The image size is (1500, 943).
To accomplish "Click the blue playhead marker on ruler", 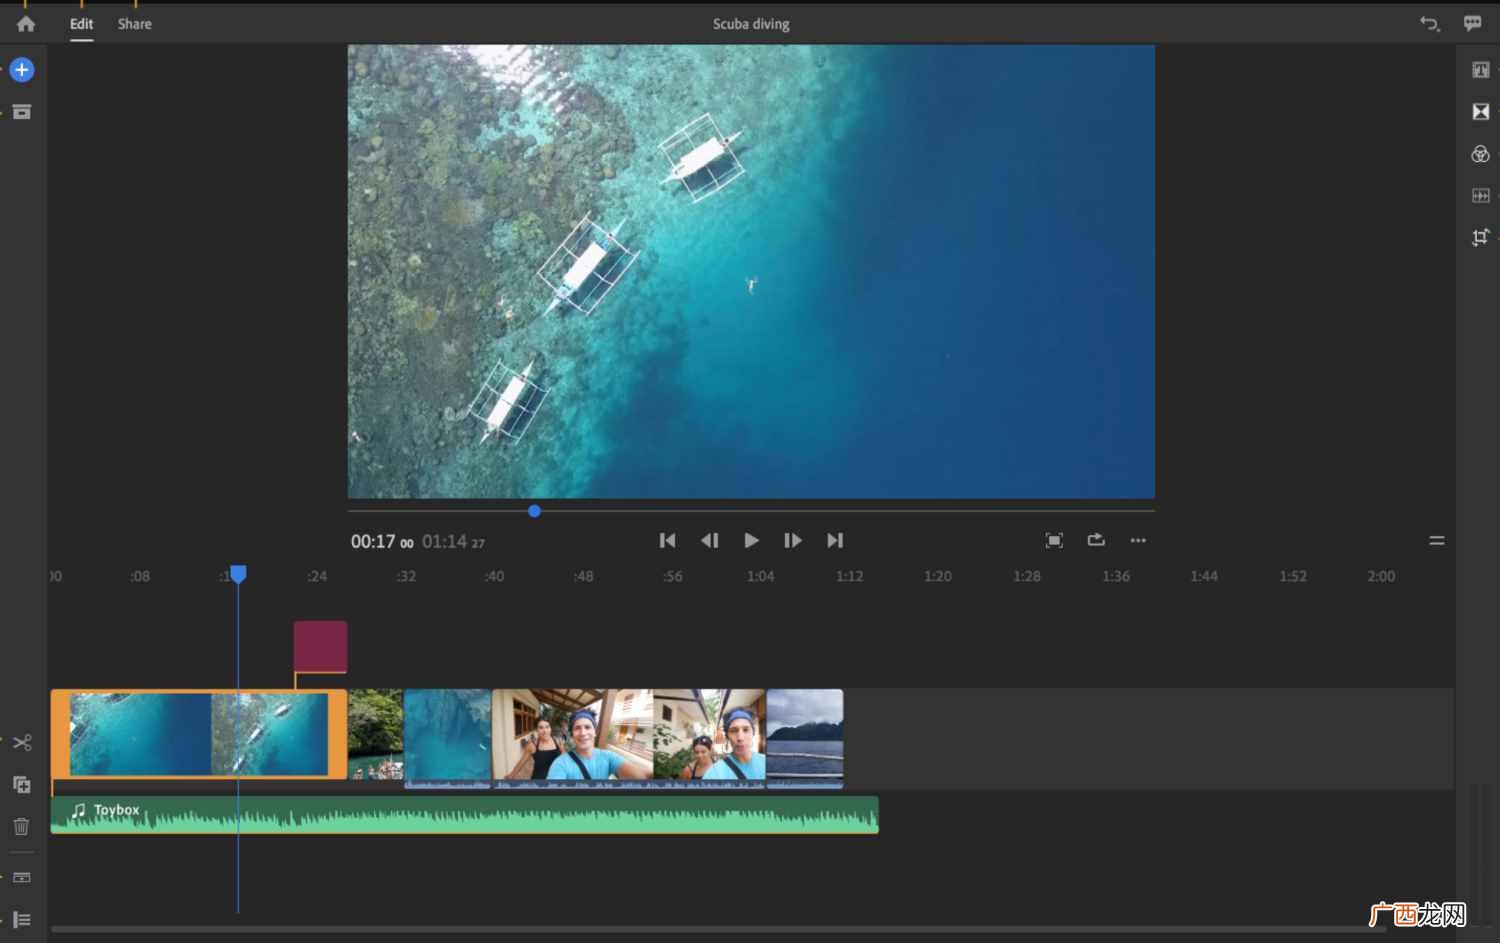I will pyautogui.click(x=238, y=574).
